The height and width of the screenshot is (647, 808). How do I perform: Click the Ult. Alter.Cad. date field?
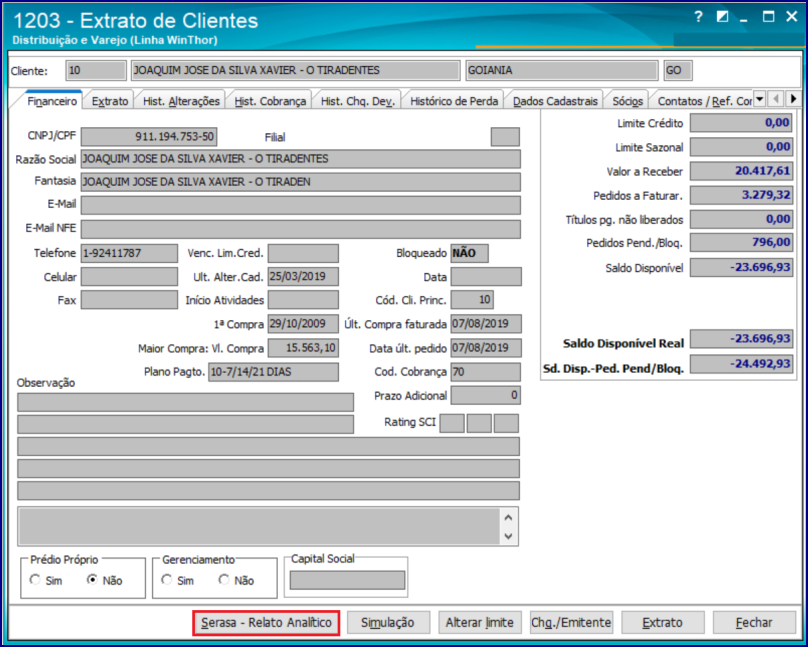coord(303,277)
